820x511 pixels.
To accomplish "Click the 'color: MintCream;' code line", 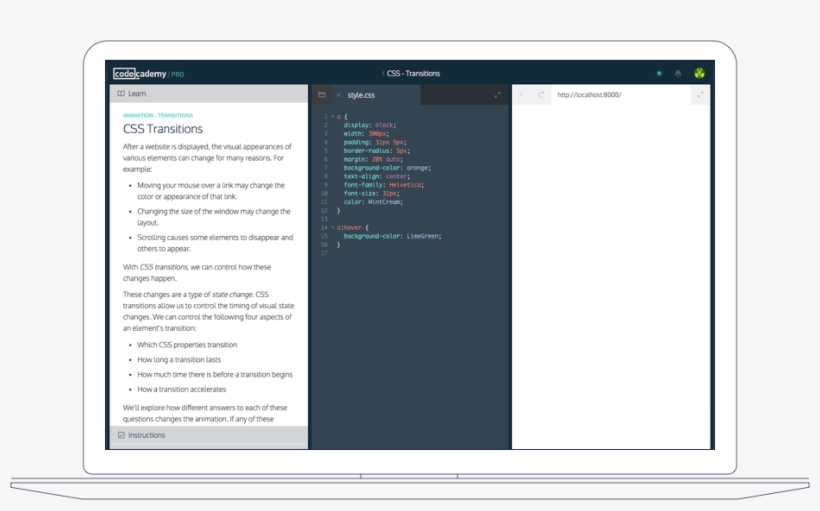I will pos(373,202).
